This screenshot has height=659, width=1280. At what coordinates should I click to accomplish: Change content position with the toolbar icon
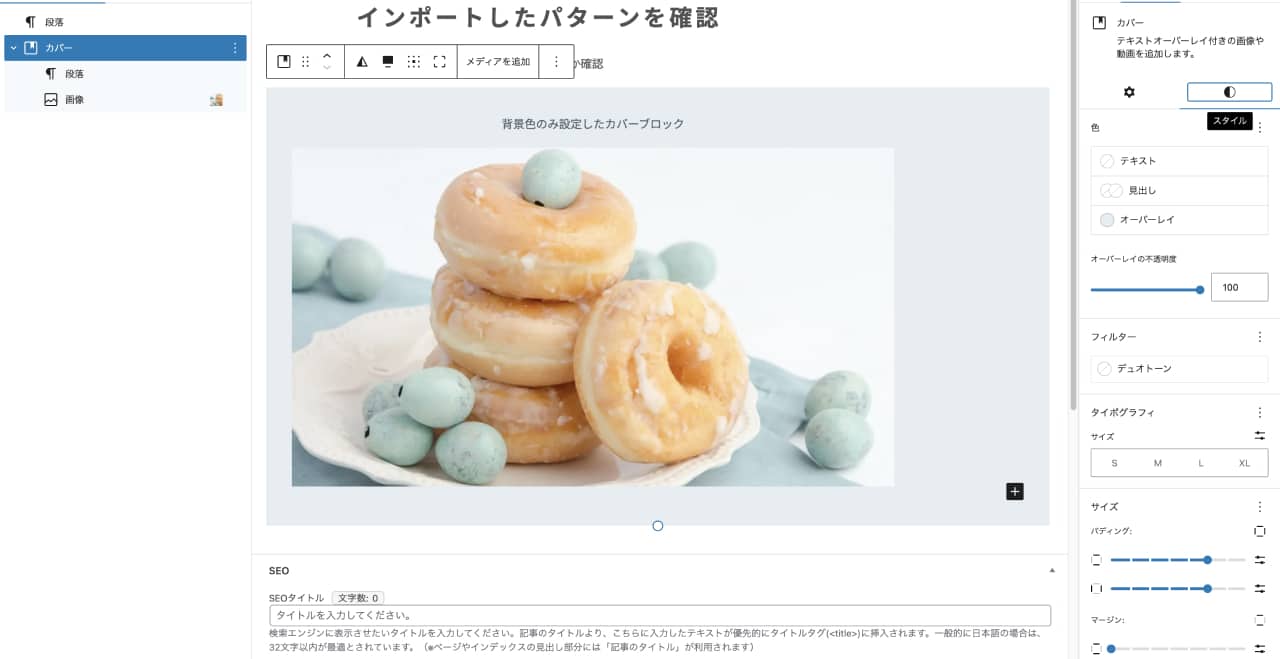pos(413,62)
